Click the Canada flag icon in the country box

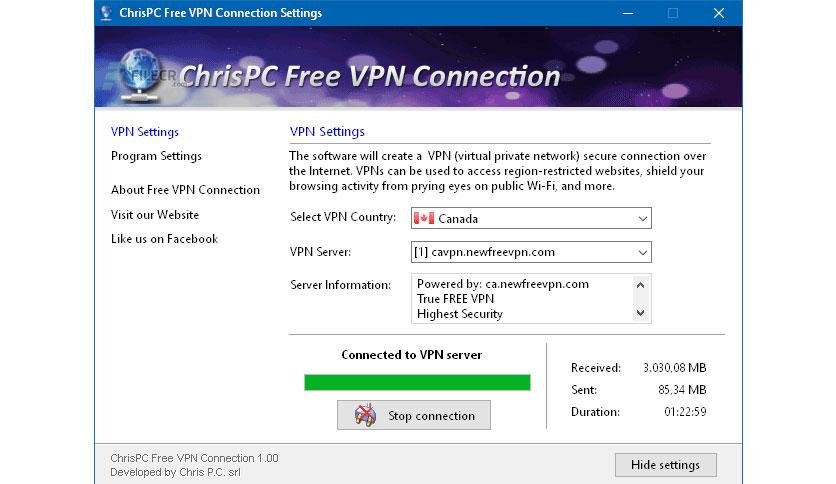click(x=424, y=219)
